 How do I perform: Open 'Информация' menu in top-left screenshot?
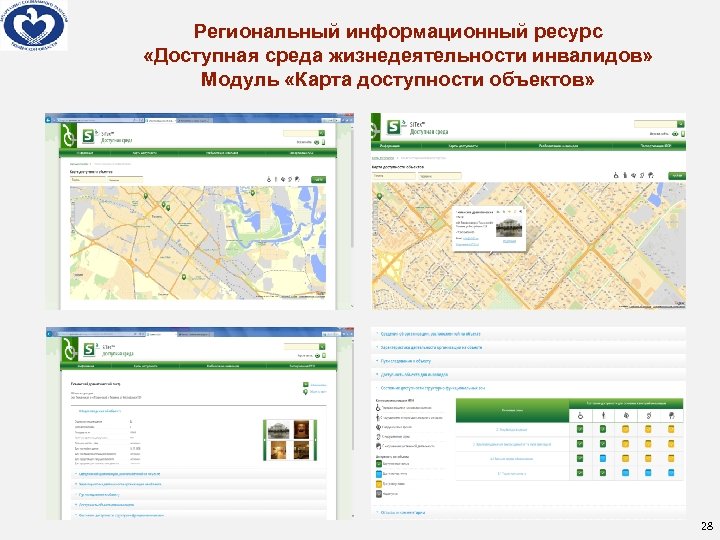tap(85, 153)
